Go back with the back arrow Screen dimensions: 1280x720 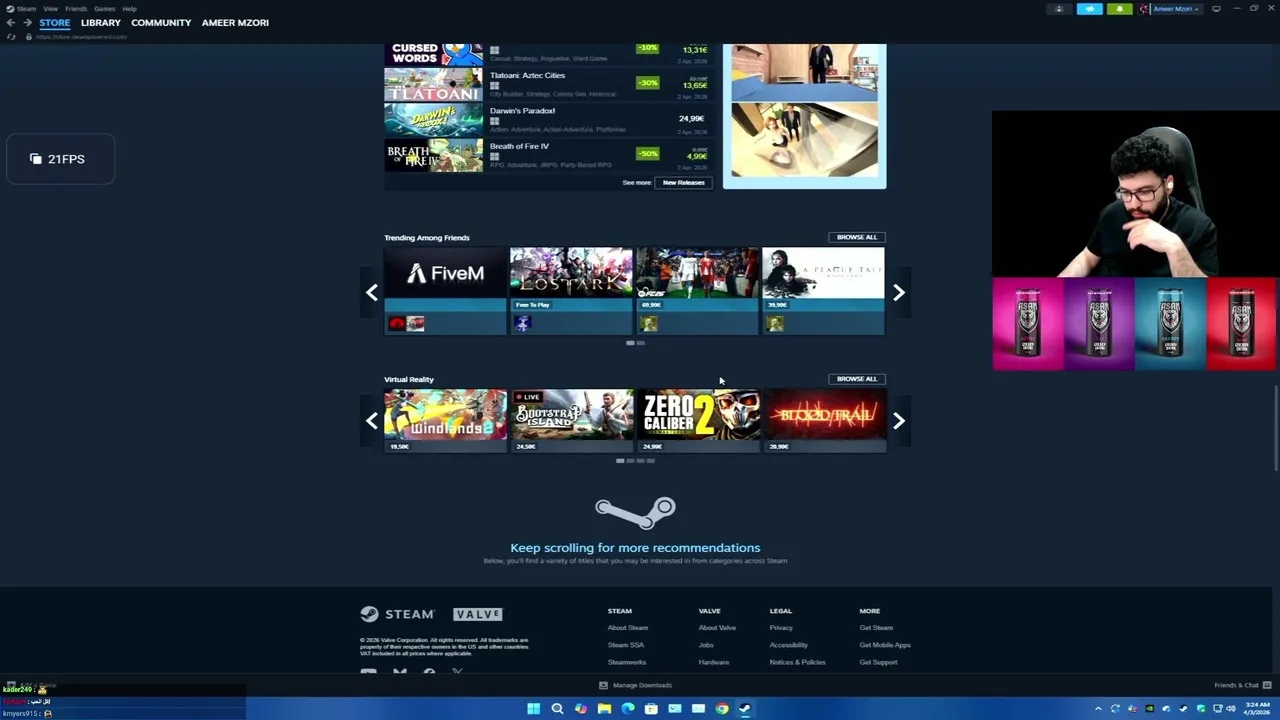(12, 22)
